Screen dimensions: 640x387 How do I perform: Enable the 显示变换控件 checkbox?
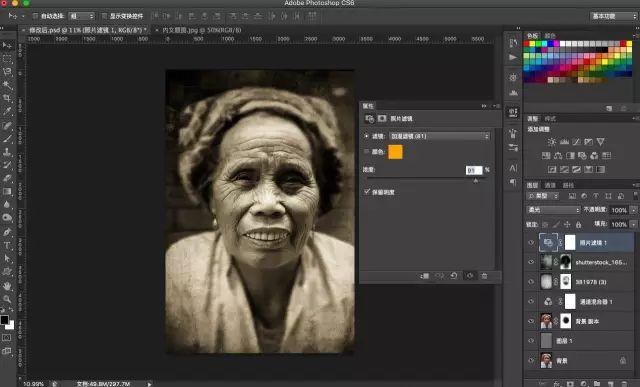104,16
